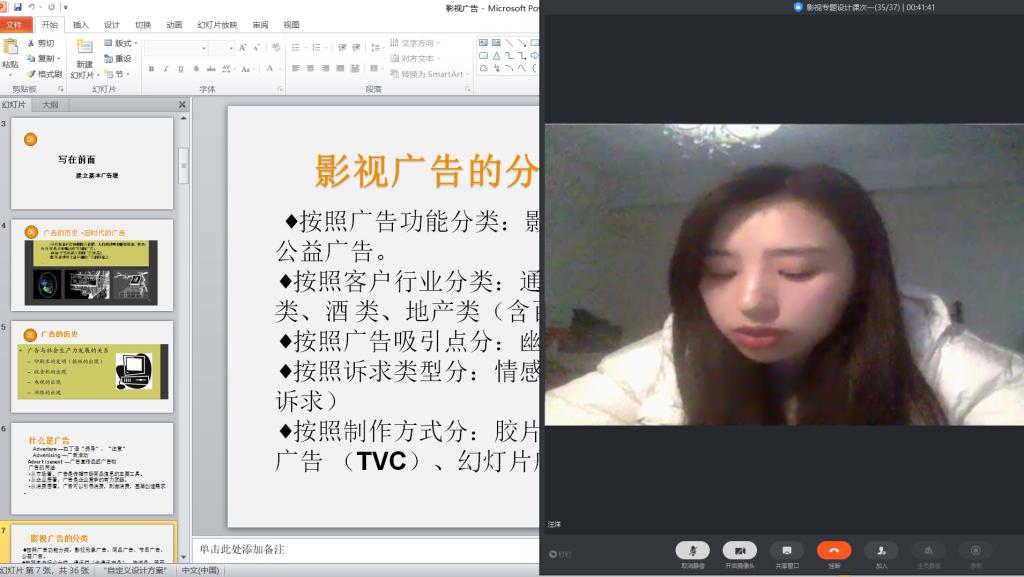Click the line spacing icon

376,48
